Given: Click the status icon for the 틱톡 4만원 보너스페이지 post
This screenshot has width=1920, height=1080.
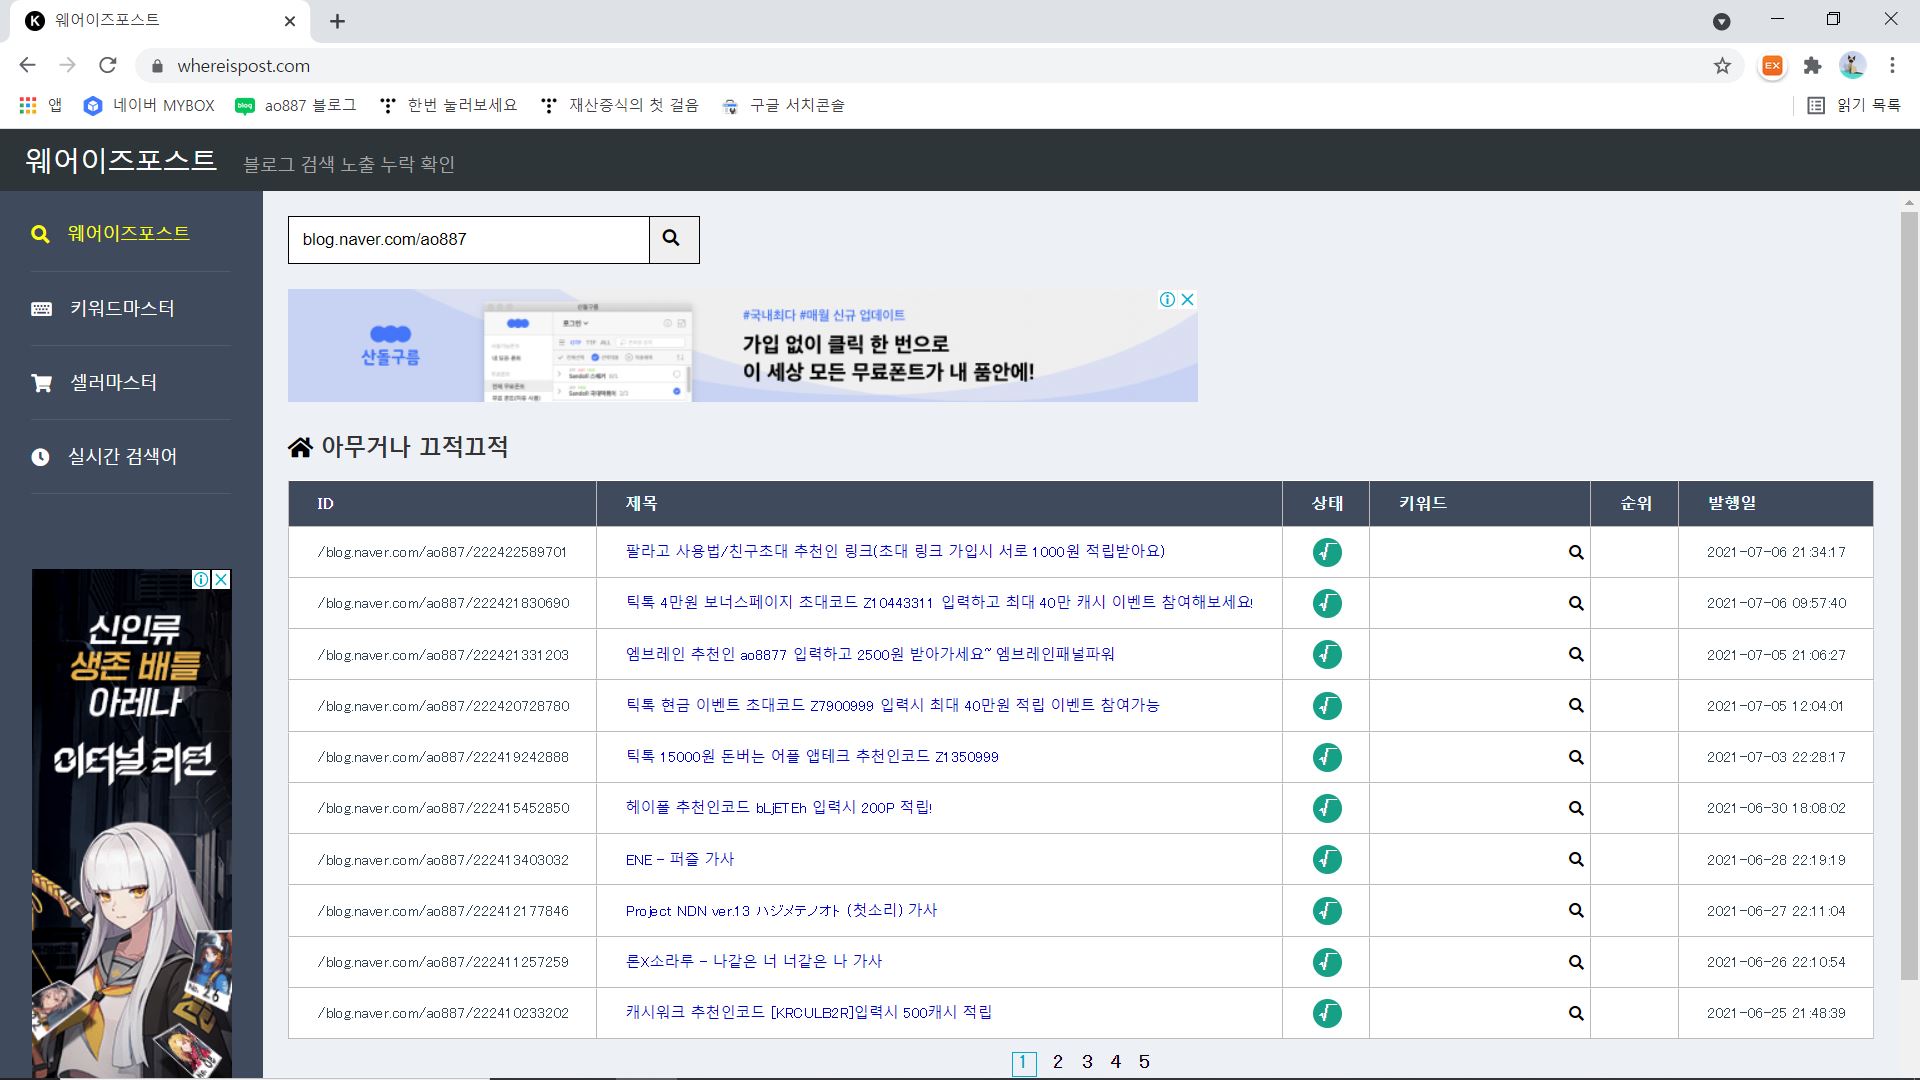Looking at the screenshot, I should pos(1327,603).
